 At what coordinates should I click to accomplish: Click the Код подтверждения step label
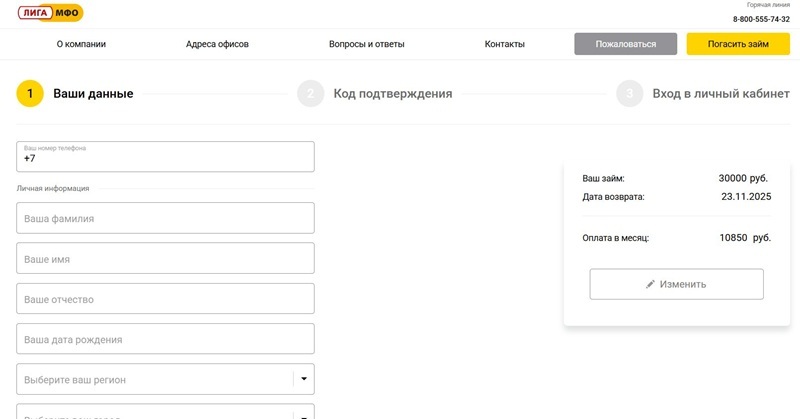pos(393,93)
